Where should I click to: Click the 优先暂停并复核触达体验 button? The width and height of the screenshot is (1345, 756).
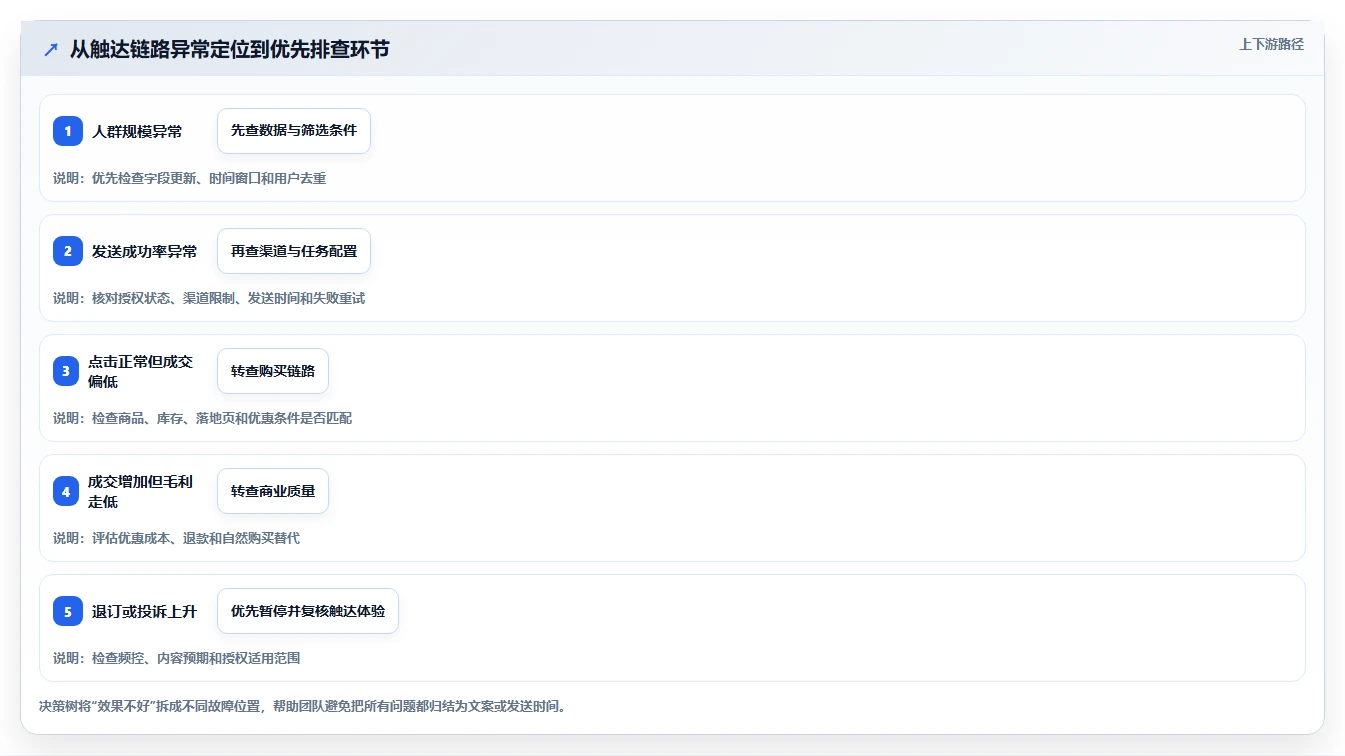308,611
